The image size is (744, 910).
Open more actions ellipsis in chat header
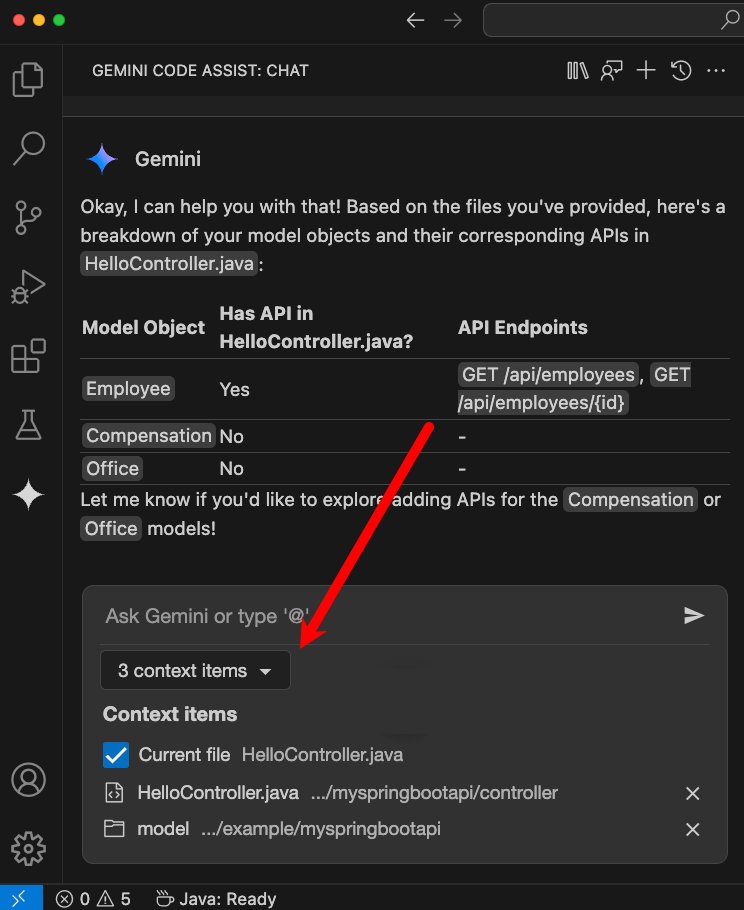[x=716, y=71]
